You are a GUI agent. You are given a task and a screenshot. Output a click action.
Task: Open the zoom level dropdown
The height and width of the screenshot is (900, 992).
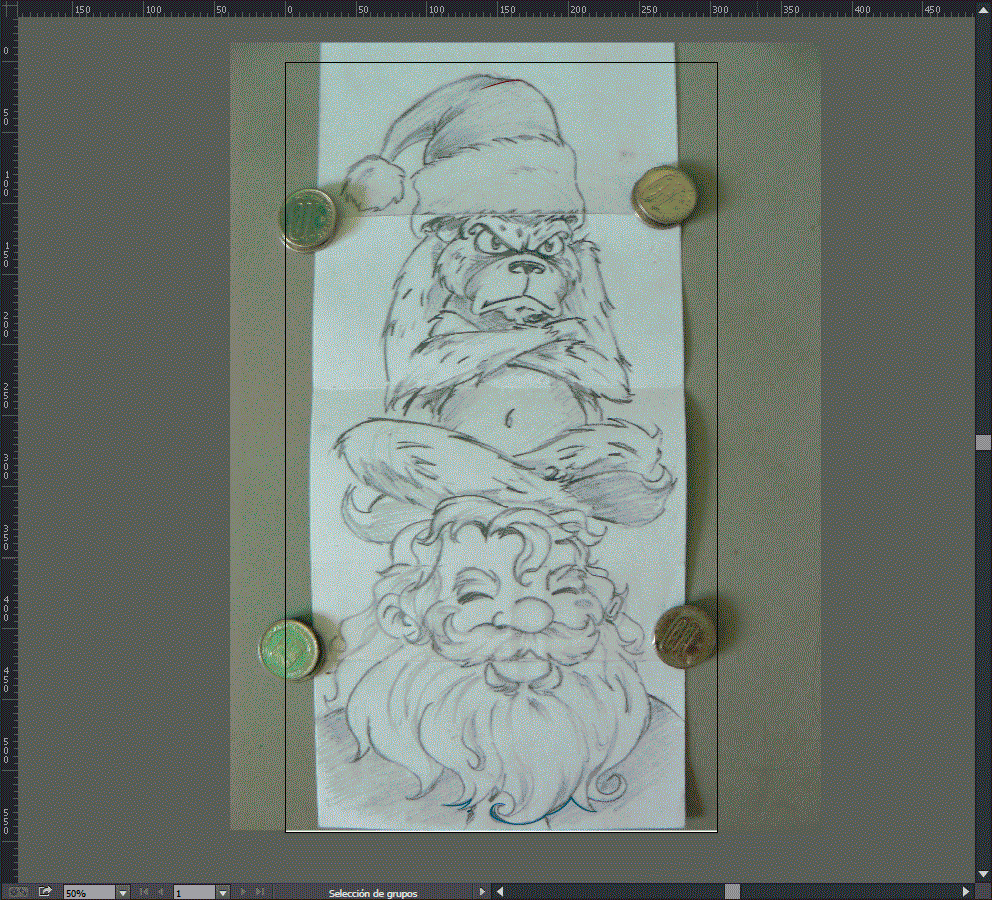[x=123, y=893]
